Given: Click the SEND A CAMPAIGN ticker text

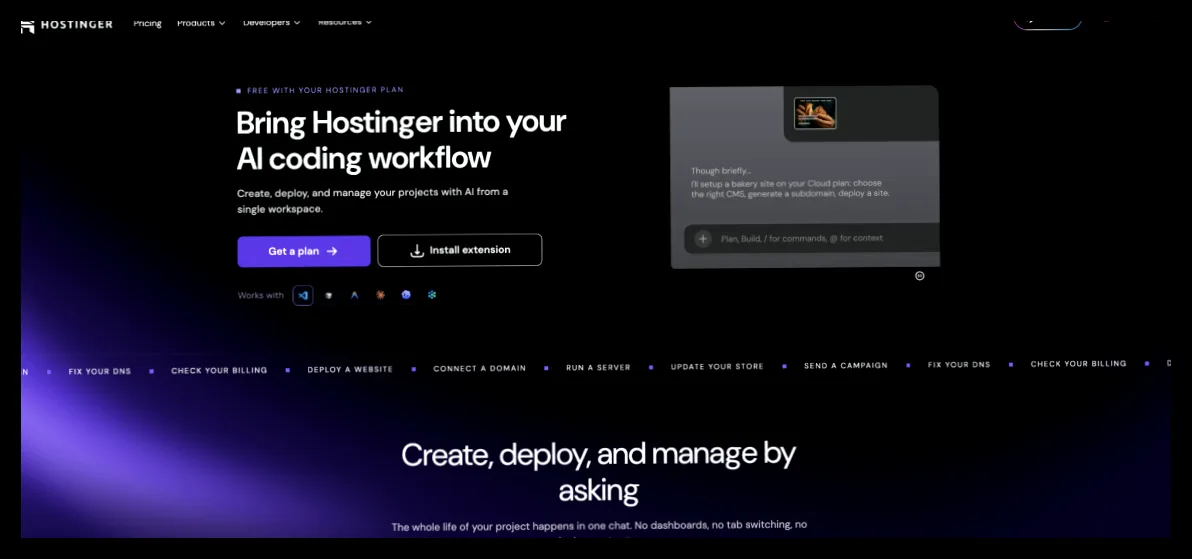Looking at the screenshot, I should click(x=845, y=366).
